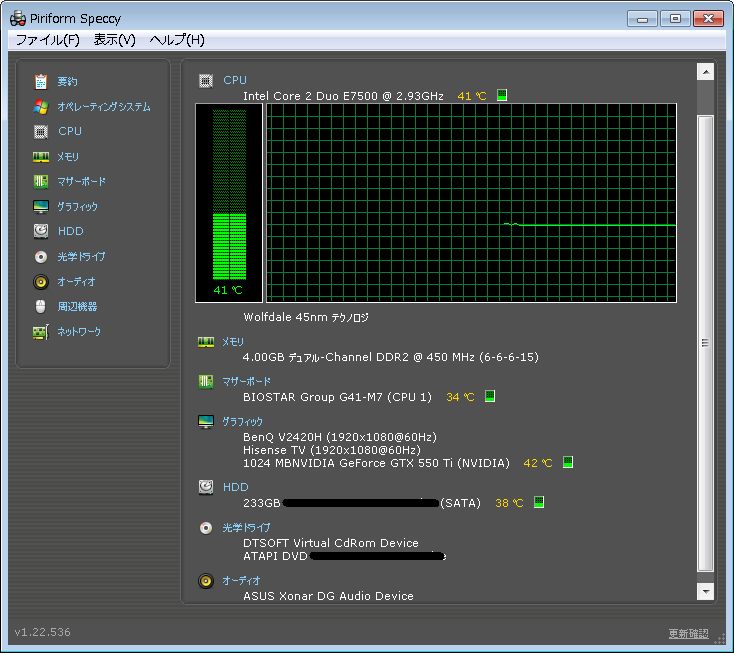Open the メモリ heading link in summary
Screen dimensions: 734x653
point(233,342)
